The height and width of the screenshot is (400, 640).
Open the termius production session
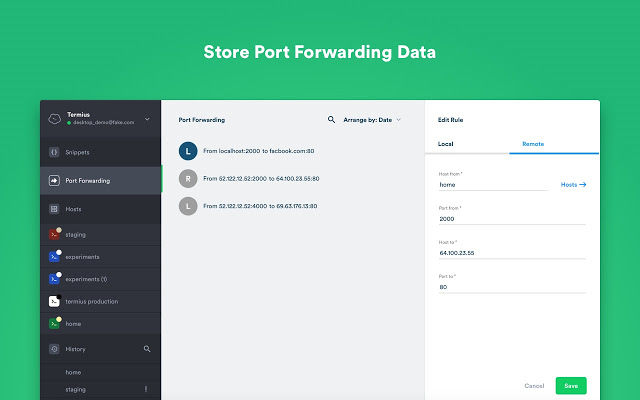100,301
